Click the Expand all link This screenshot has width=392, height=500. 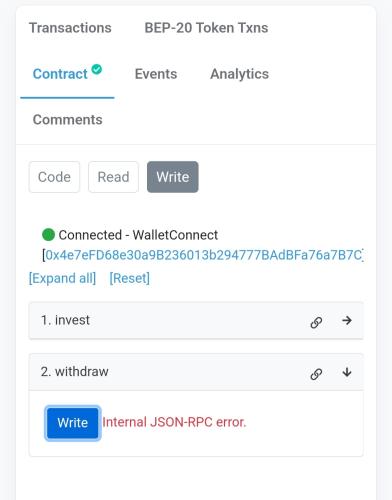(x=62, y=278)
